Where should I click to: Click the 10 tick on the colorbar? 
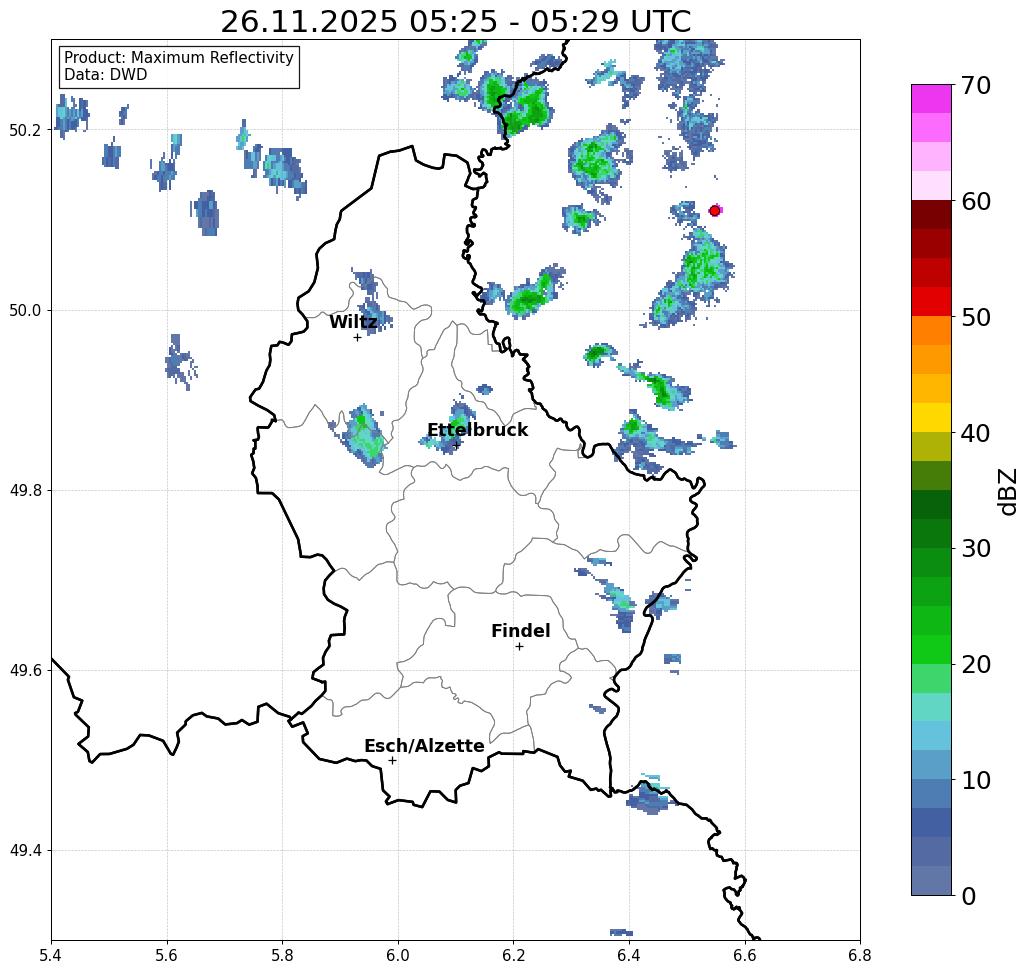point(975,780)
